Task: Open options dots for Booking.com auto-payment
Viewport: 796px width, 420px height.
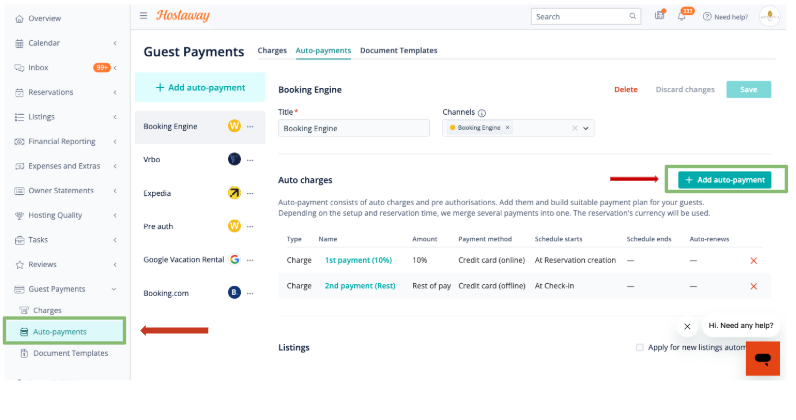Action: [x=250, y=293]
